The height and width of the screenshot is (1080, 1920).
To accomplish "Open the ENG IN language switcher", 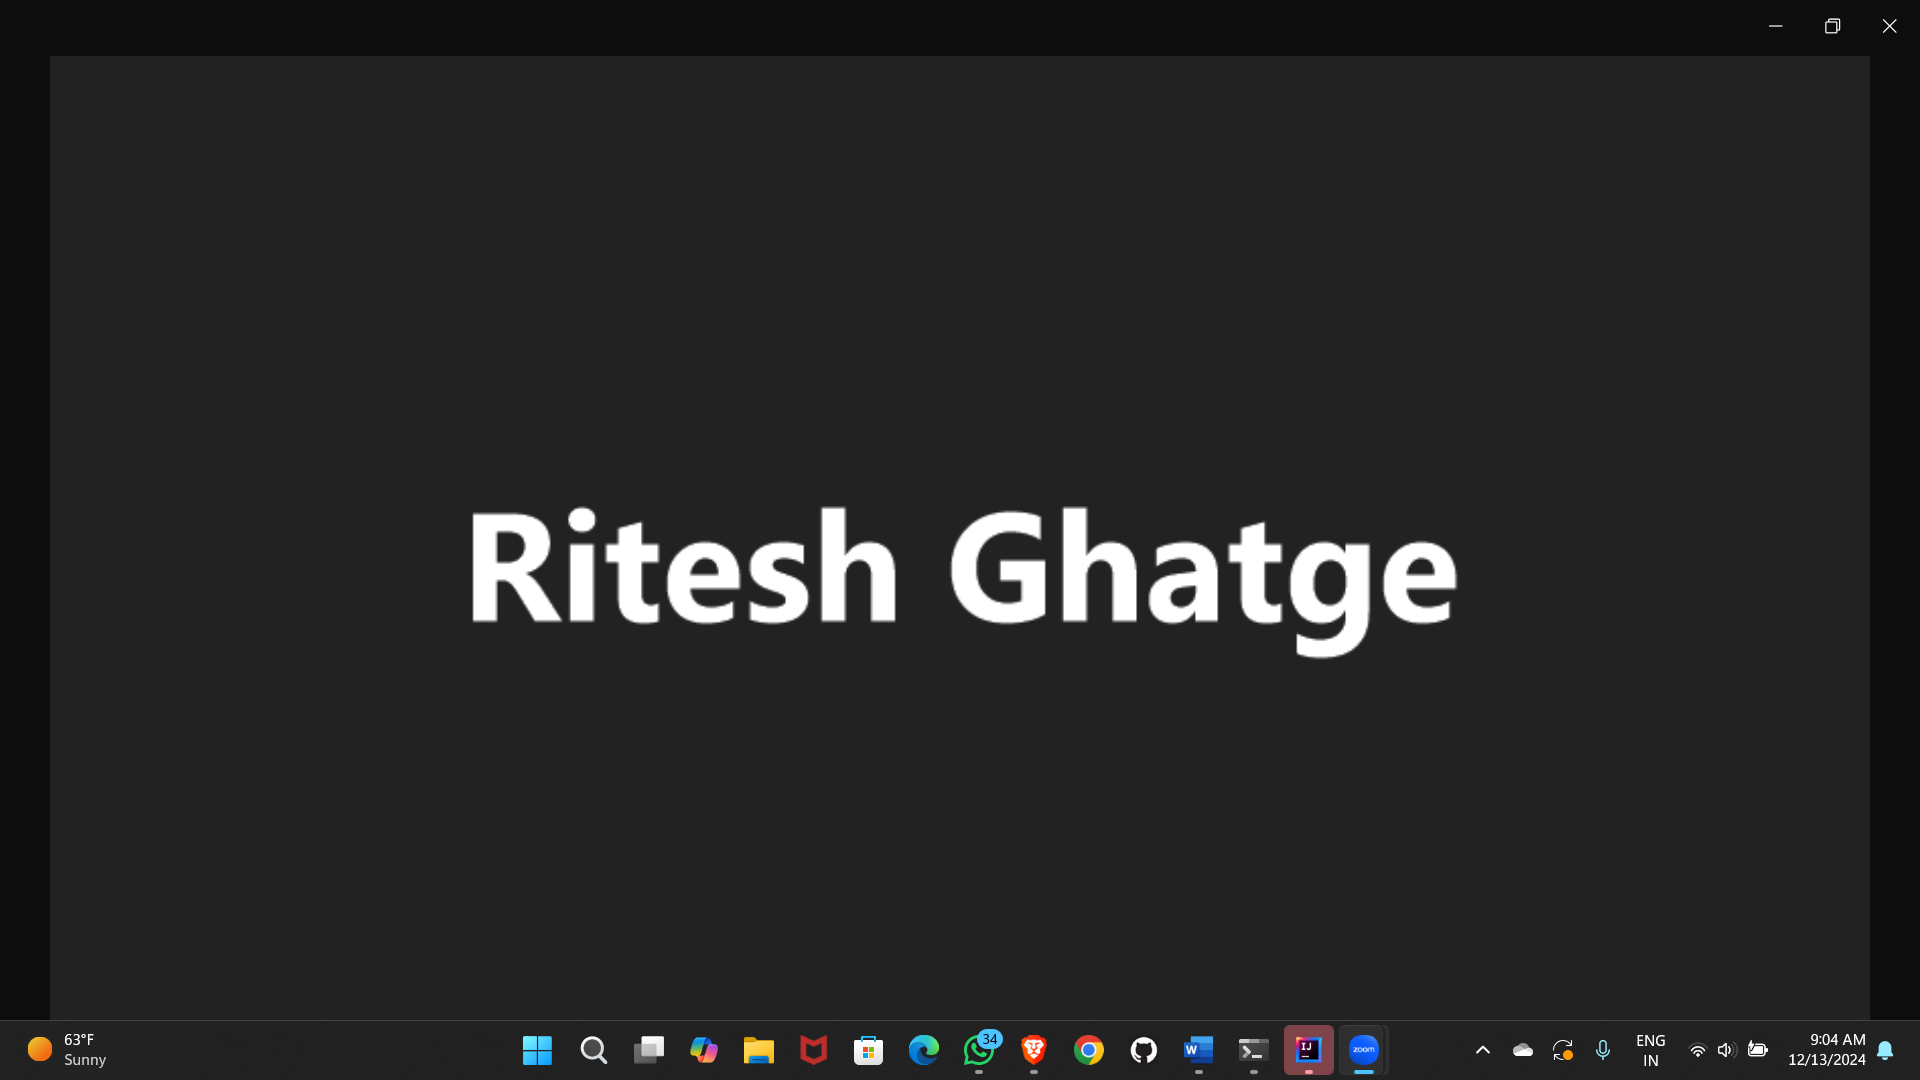I will [1650, 1050].
